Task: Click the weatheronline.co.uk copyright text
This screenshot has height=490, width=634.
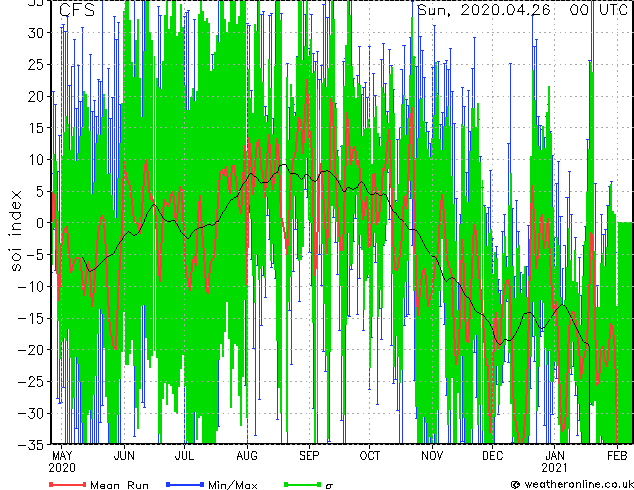Action: tap(572, 484)
